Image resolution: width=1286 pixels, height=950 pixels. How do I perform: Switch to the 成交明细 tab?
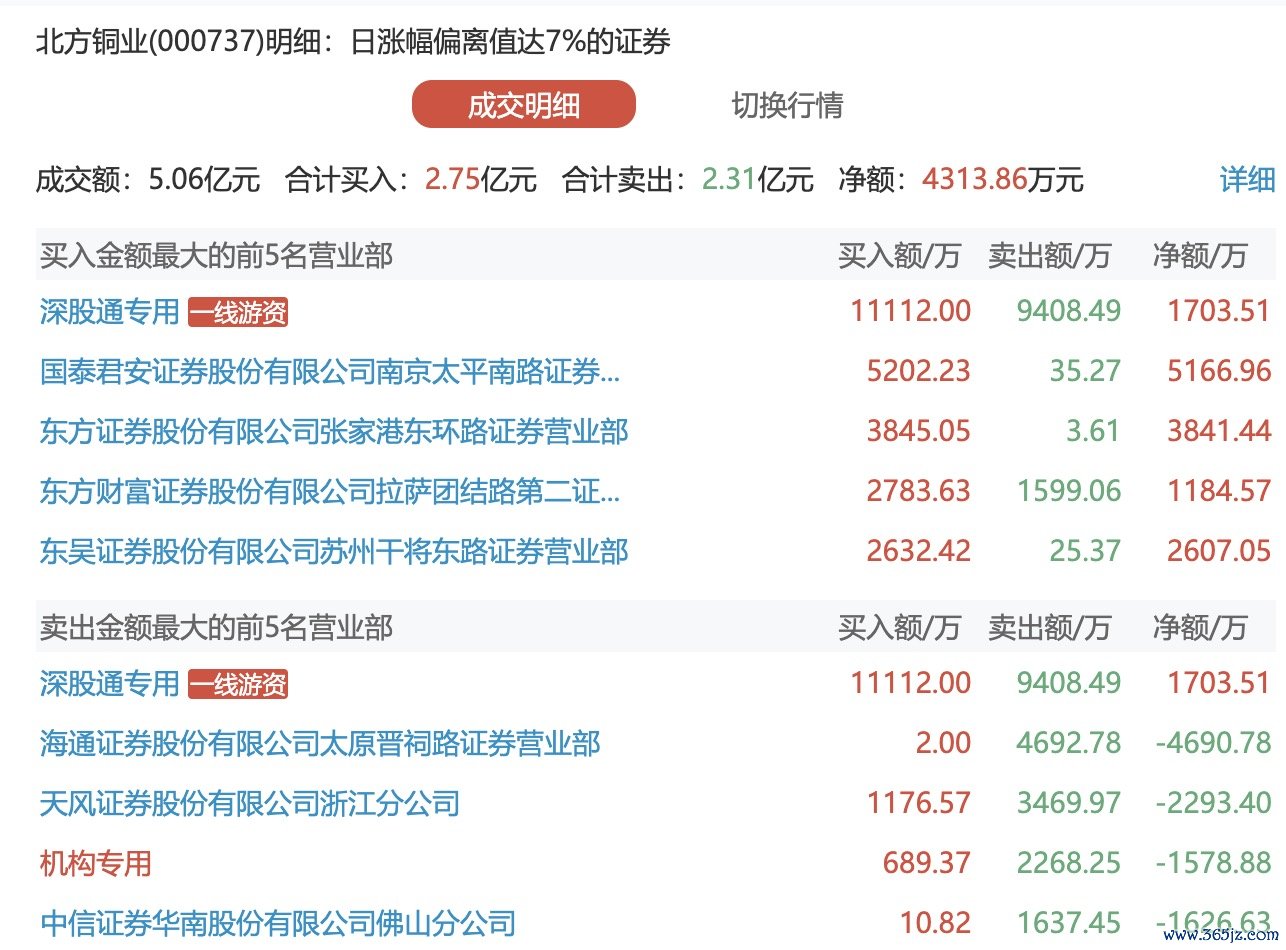click(x=523, y=105)
